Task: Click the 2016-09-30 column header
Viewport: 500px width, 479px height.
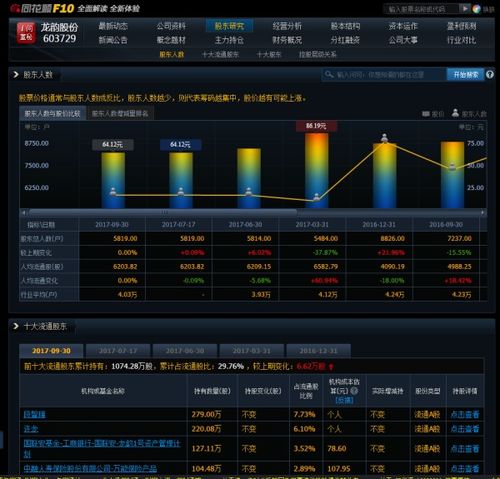Action: point(446,225)
